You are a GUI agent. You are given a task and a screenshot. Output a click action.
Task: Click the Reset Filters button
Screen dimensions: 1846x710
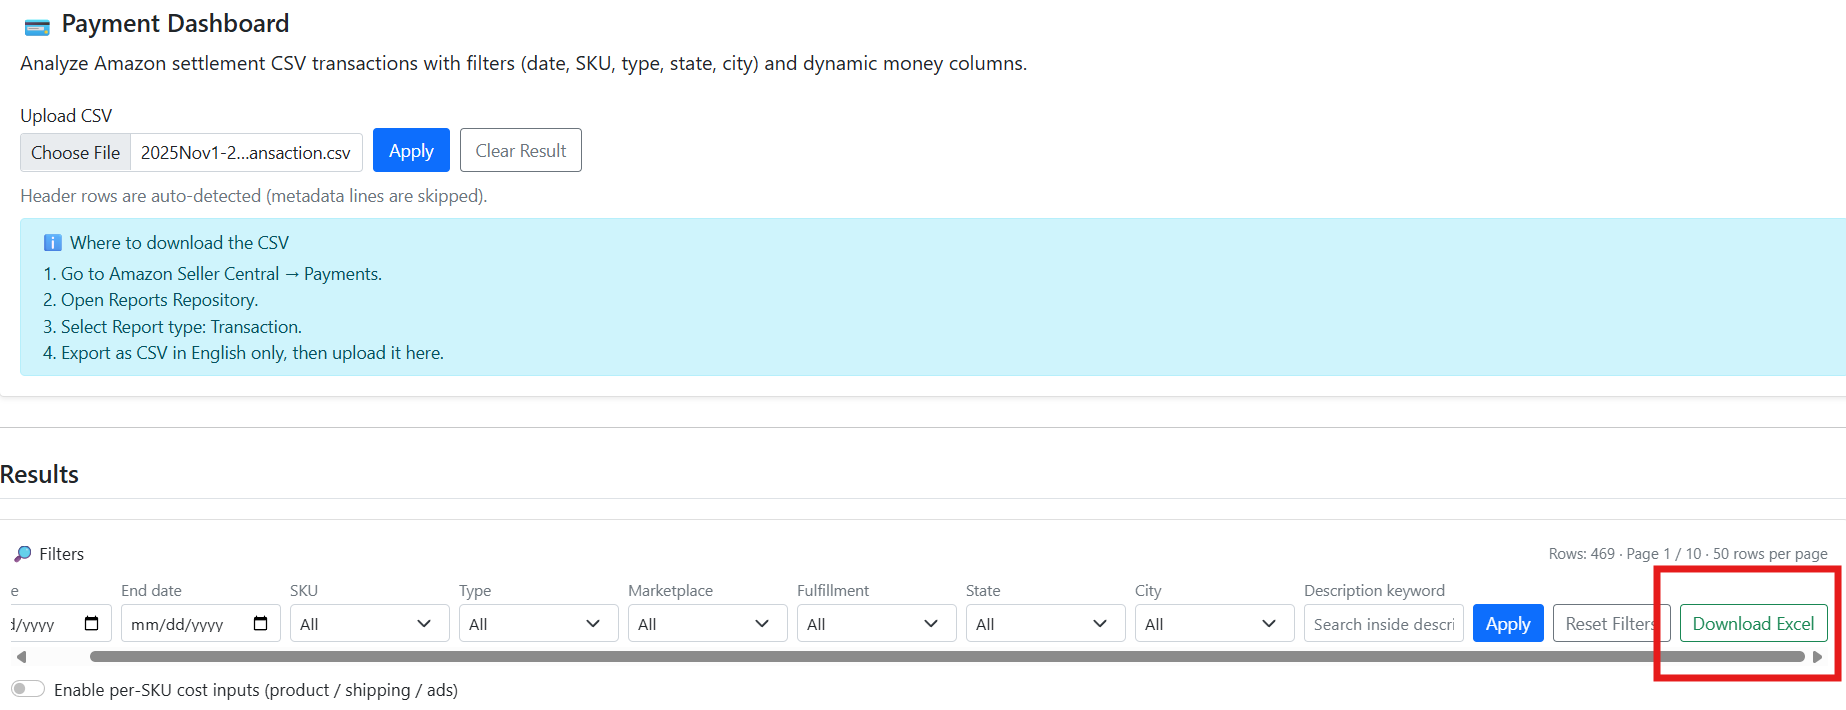pos(1610,624)
